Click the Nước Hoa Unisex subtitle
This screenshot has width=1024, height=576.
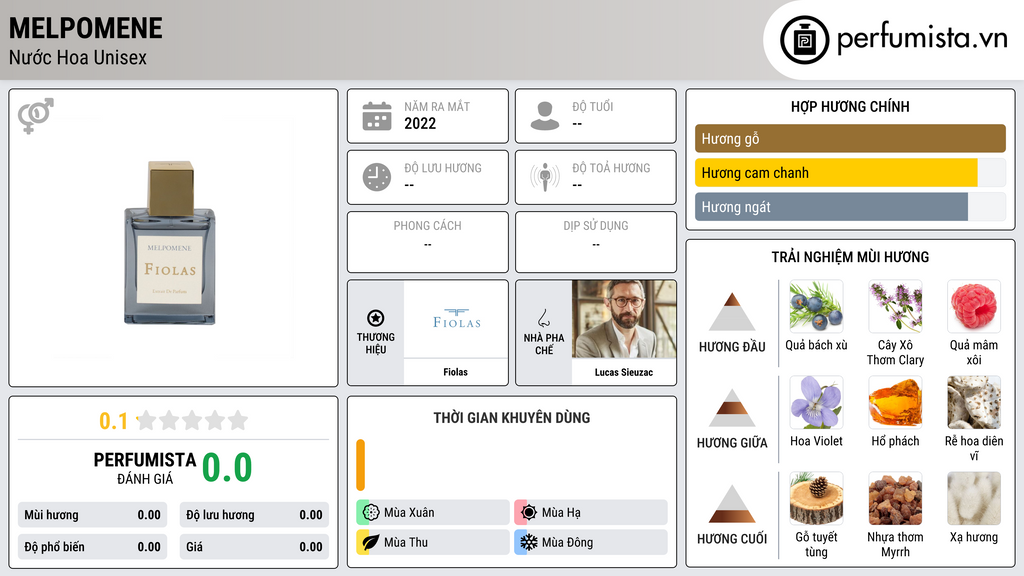[78, 57]
